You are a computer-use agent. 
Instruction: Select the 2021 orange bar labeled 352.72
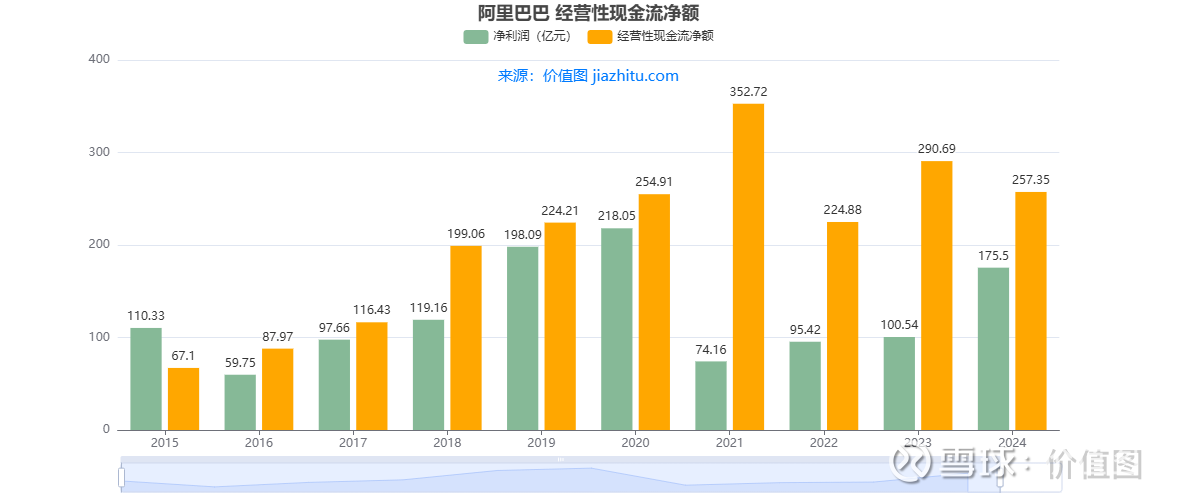click(x=748, y=267)
